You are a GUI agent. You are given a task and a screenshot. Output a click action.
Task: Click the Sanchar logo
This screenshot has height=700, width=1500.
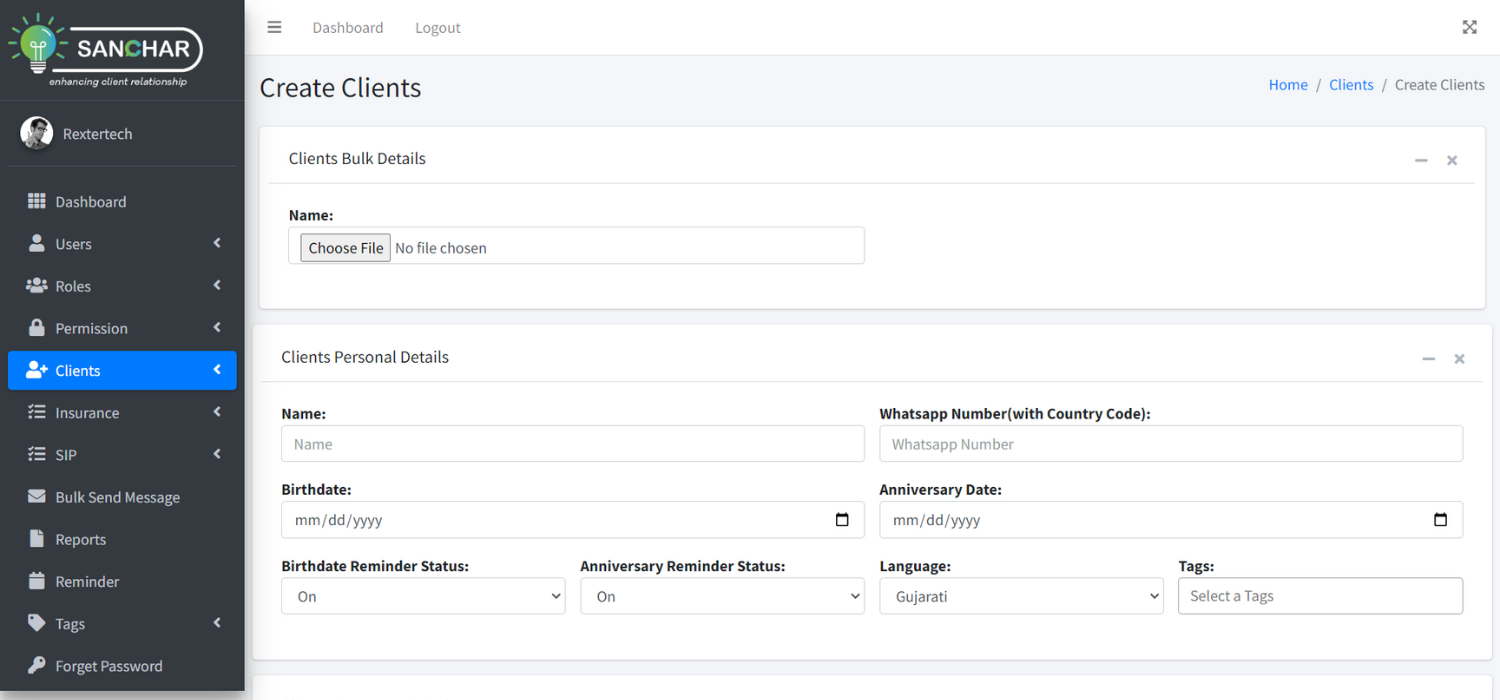tap(106, 50)
